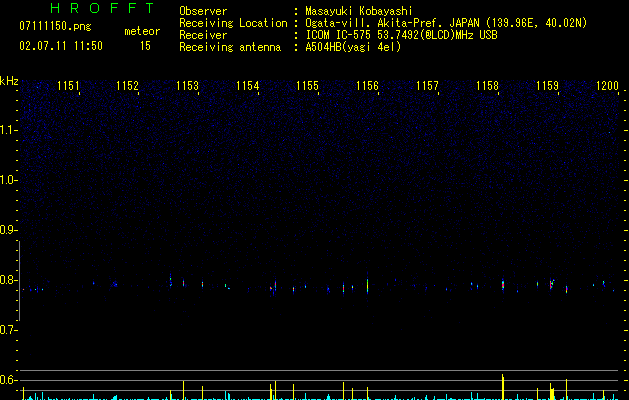The height and width of the screenshot is (400, 629).
Task: Click the 1151 time axis marker
Action: pyautogui.click(x=68, y=86)
